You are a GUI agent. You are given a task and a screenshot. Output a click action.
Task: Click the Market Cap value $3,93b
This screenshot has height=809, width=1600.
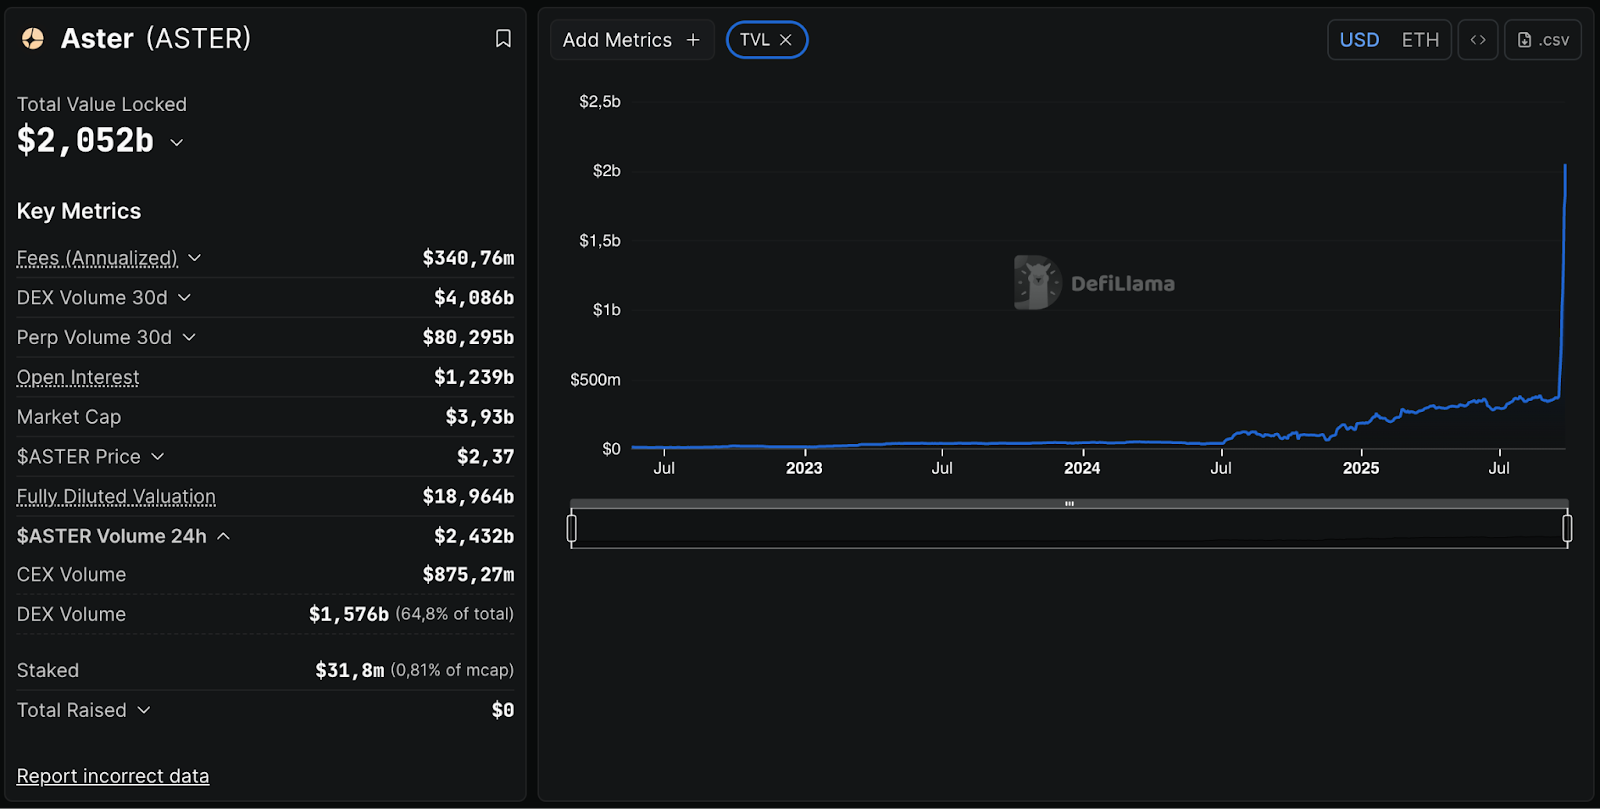click(x=480, y=417)
